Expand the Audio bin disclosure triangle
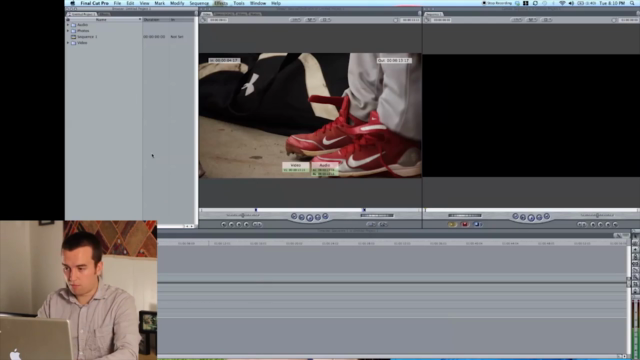640x360 pixels. tap(68, 24)
